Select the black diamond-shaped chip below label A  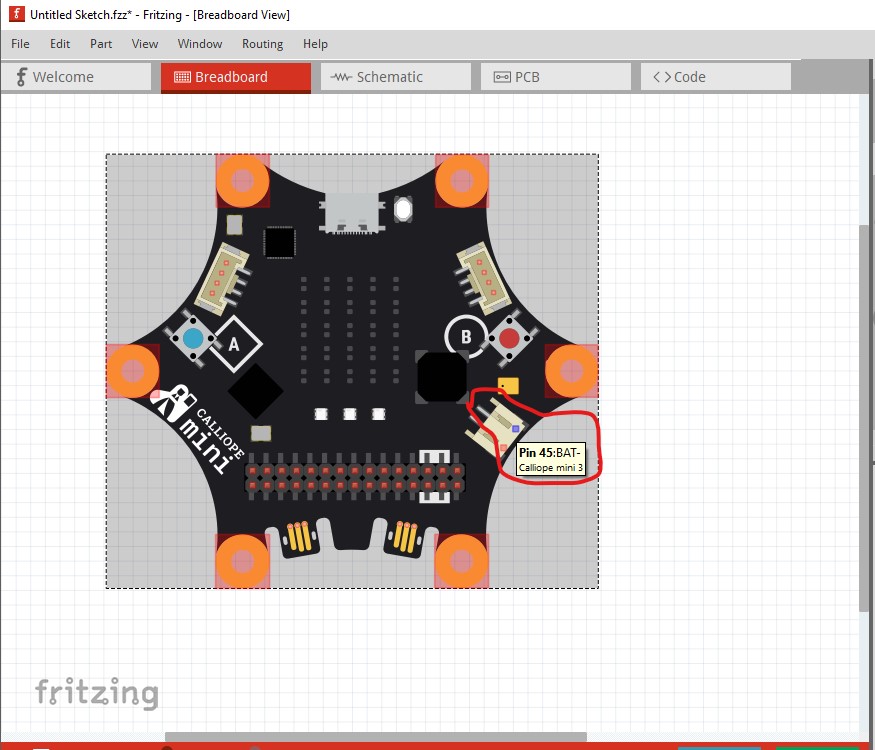coord(256,391)
